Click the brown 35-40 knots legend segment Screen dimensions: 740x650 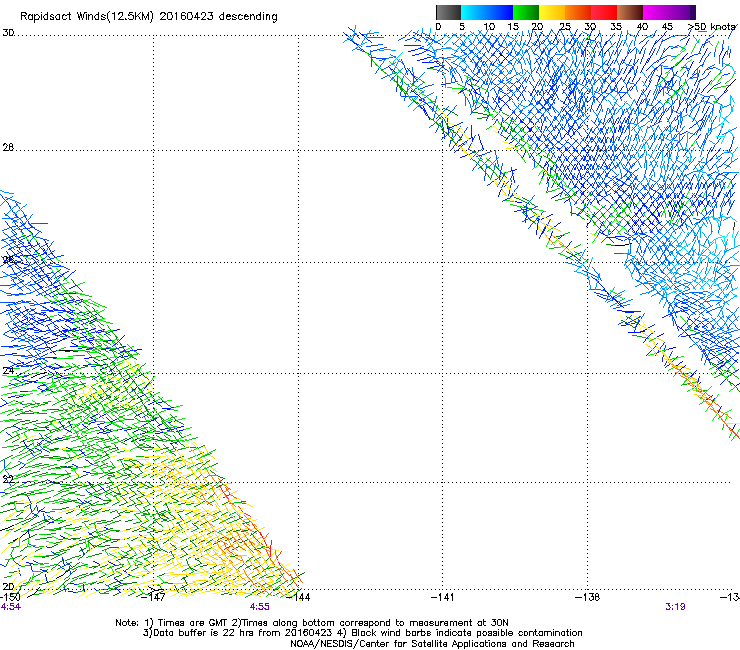(x=630, y=12)
